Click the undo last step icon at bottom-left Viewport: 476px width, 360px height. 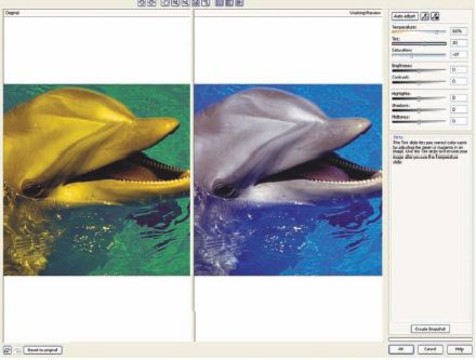coord(7,350)
